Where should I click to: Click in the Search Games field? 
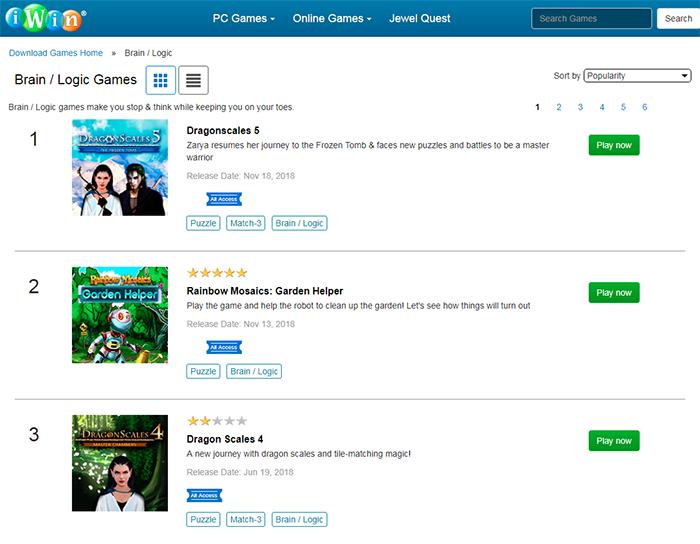tap(592, 18)
